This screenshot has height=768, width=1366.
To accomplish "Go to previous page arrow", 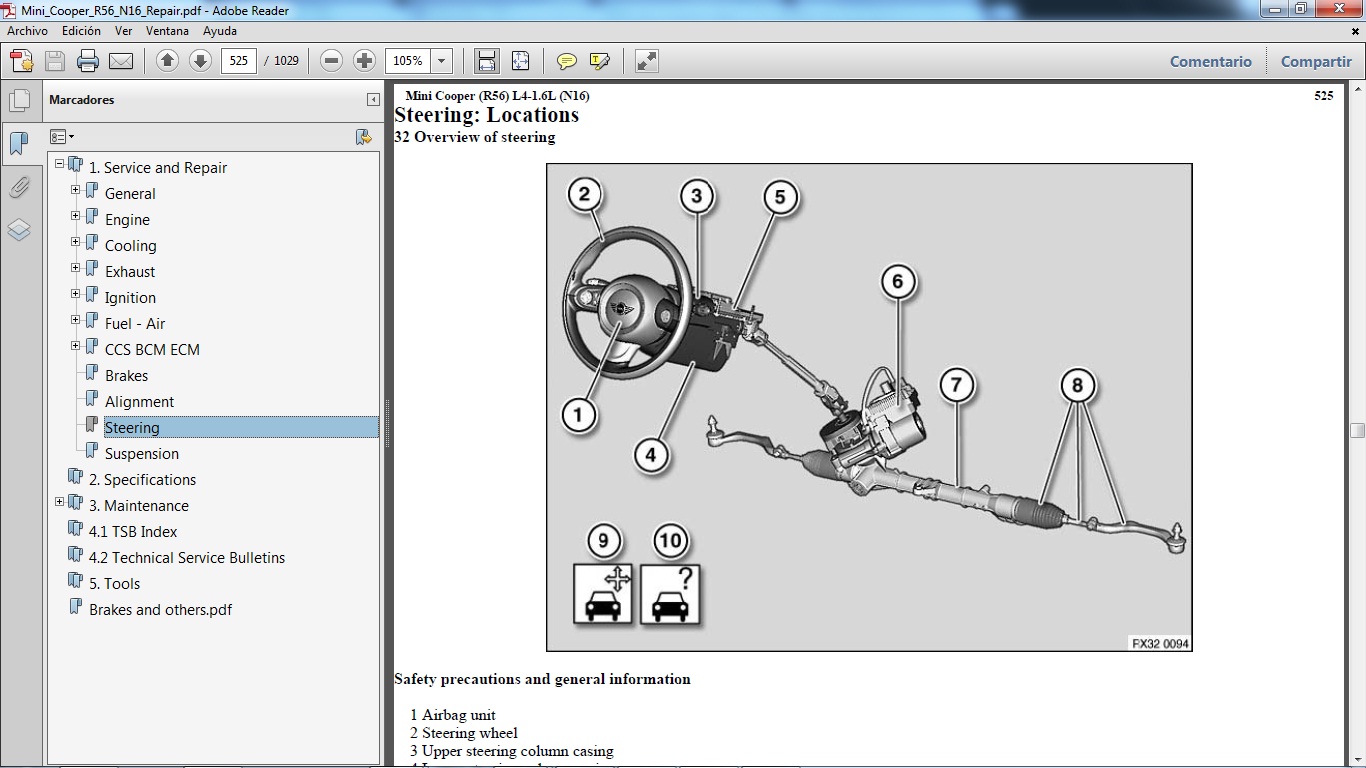I will (168, 61).
